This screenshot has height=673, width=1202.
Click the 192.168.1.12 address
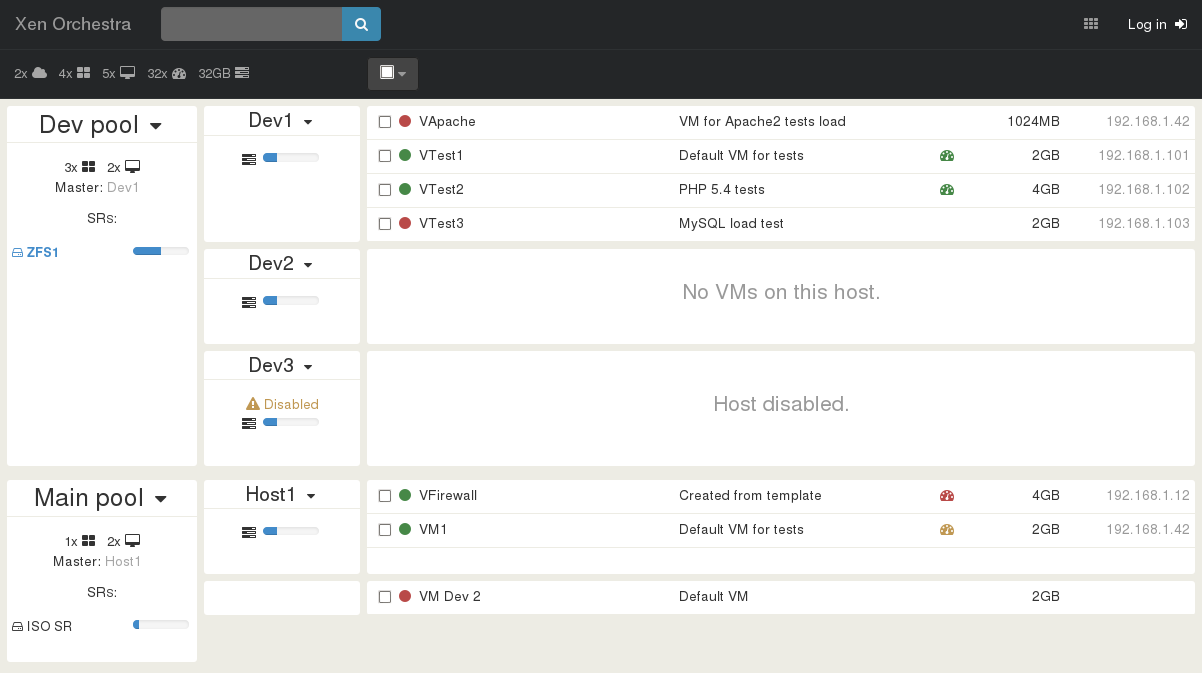1148,495
